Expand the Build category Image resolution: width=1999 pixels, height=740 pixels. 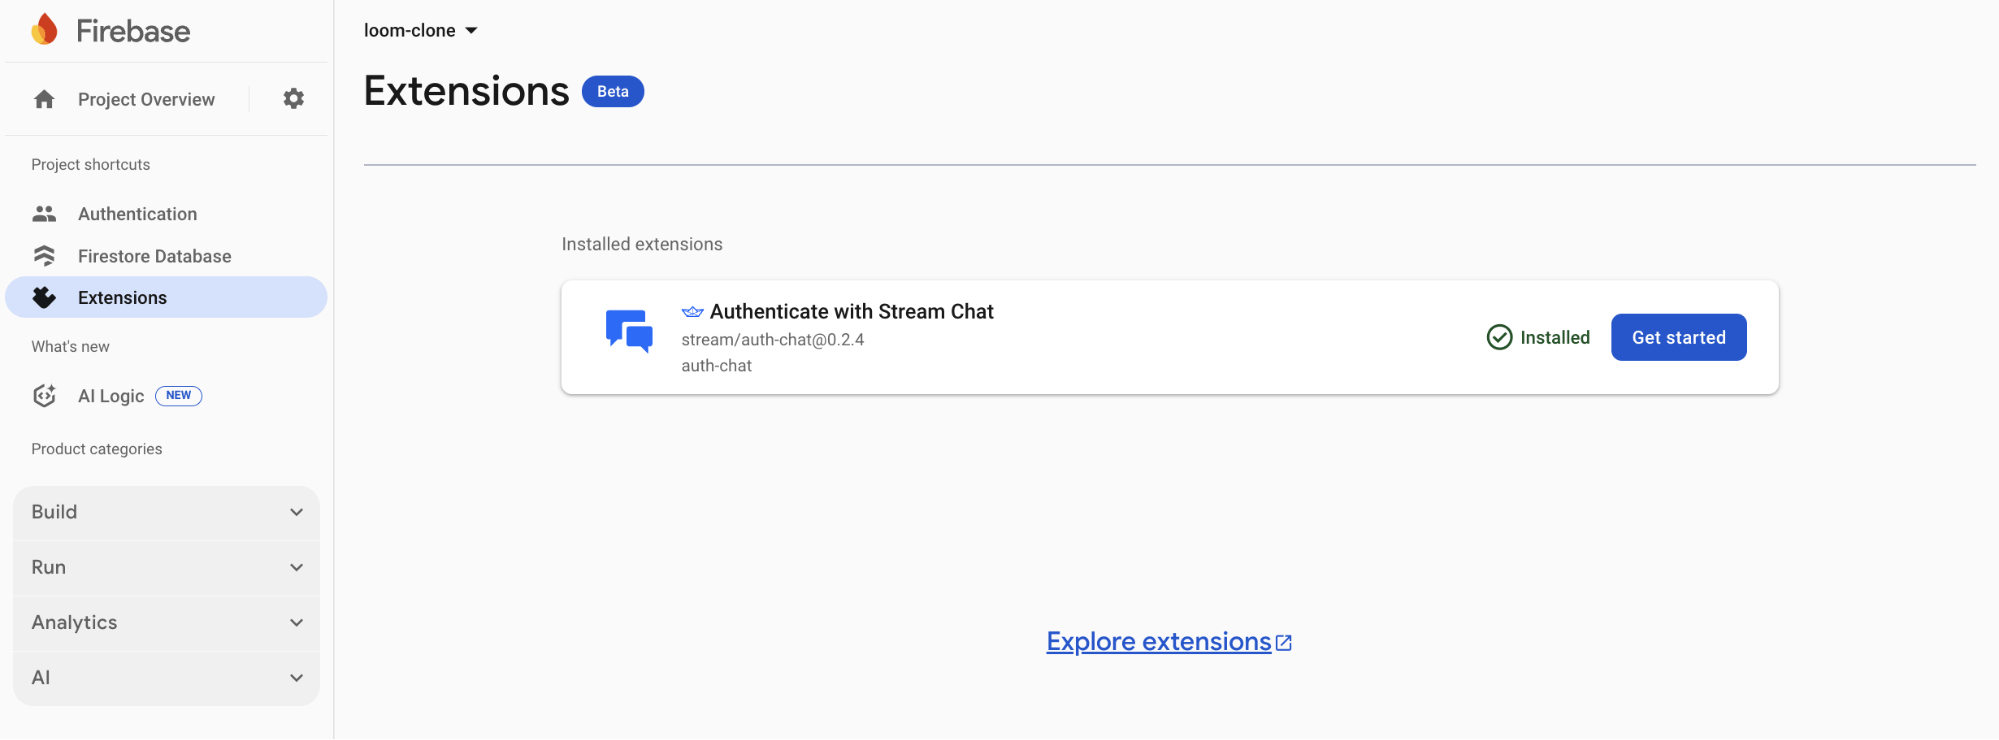point(167,512)
